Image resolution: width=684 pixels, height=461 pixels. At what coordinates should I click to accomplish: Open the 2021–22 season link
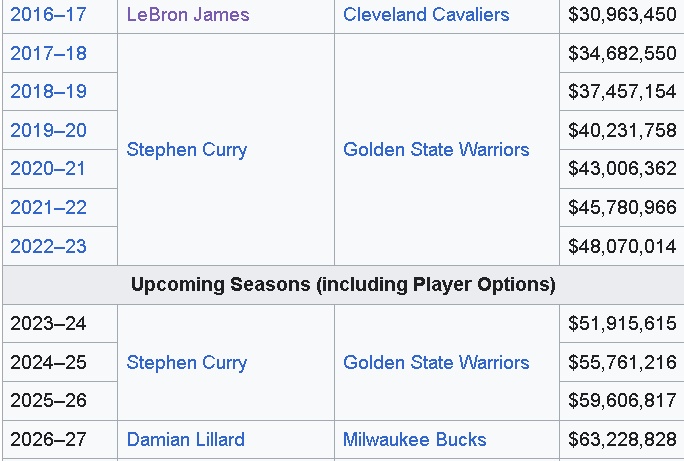[x=48, y=207]
